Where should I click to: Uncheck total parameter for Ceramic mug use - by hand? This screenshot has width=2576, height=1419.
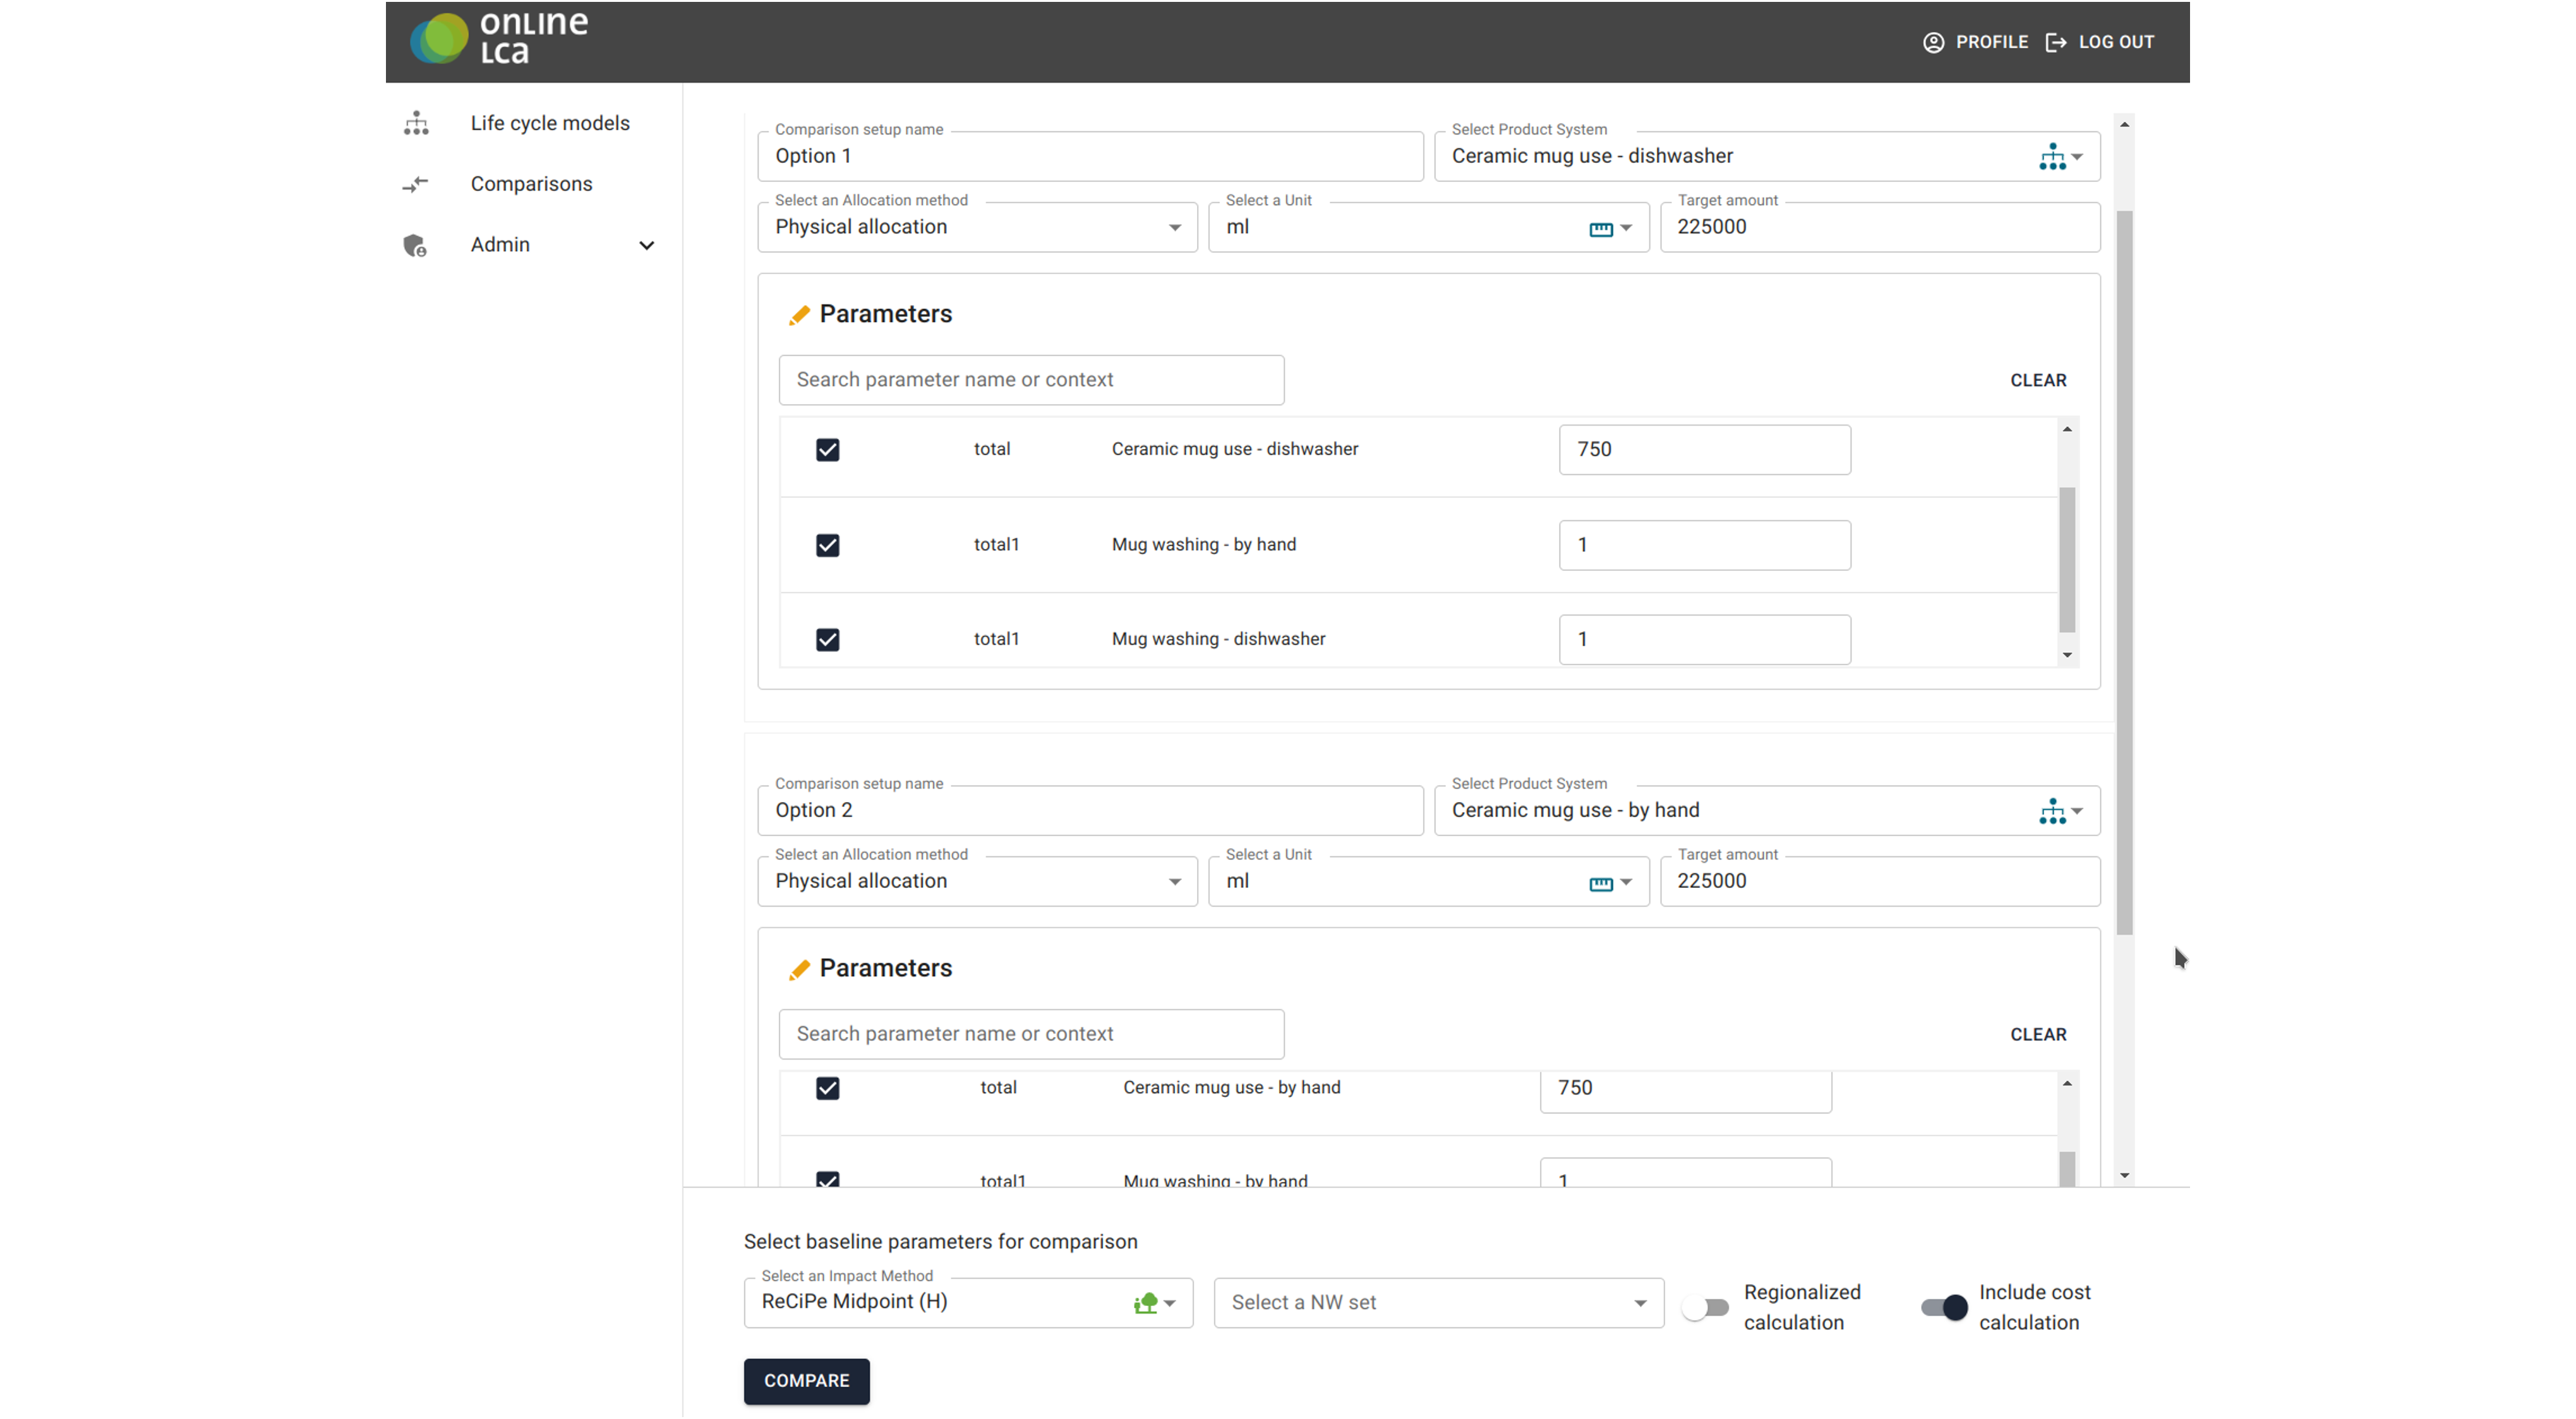[x=827, y=1088]
